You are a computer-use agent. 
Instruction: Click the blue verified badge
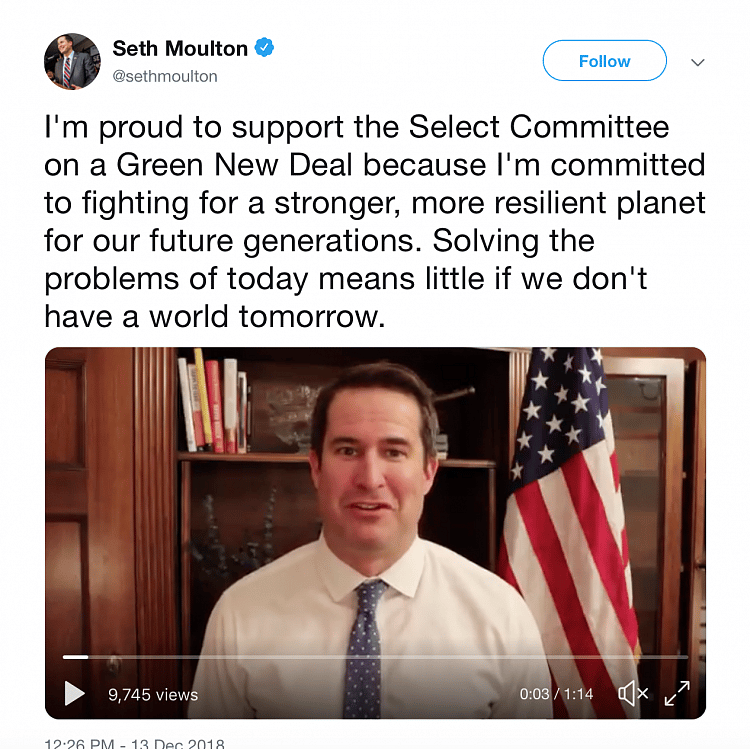point(265,48)
